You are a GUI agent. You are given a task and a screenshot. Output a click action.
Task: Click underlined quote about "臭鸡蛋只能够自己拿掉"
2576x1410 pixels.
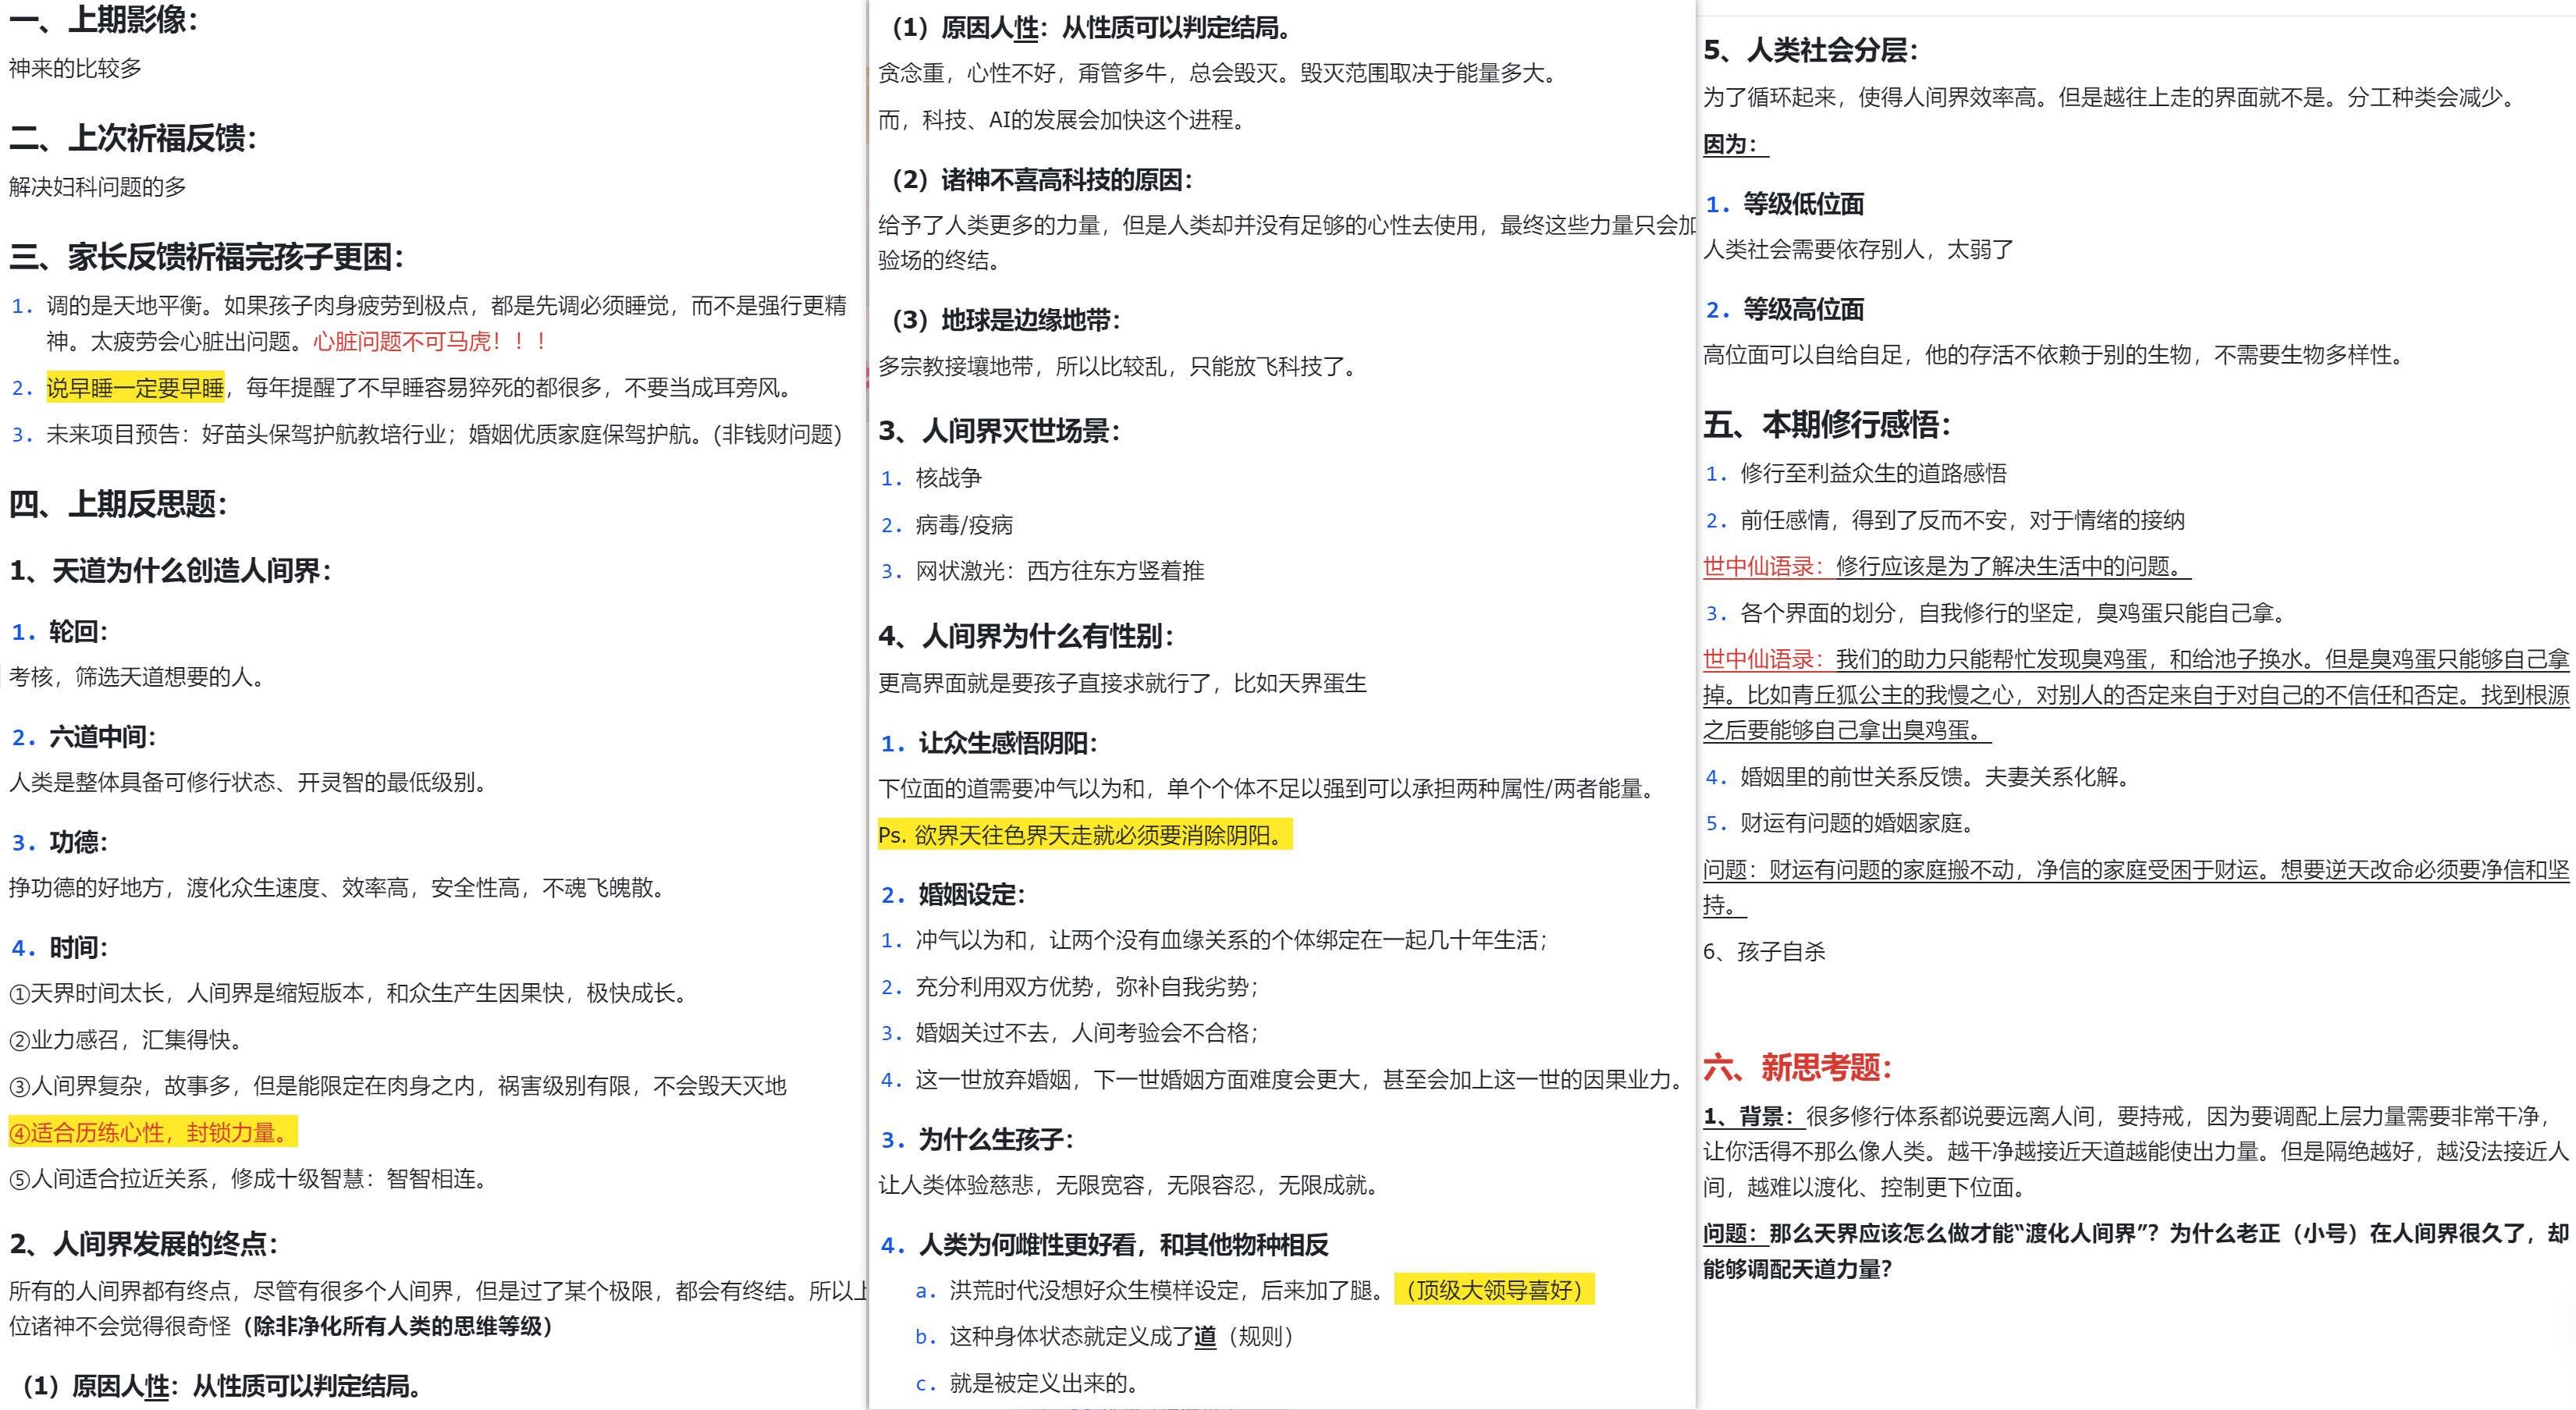[x=2136, y=695]
